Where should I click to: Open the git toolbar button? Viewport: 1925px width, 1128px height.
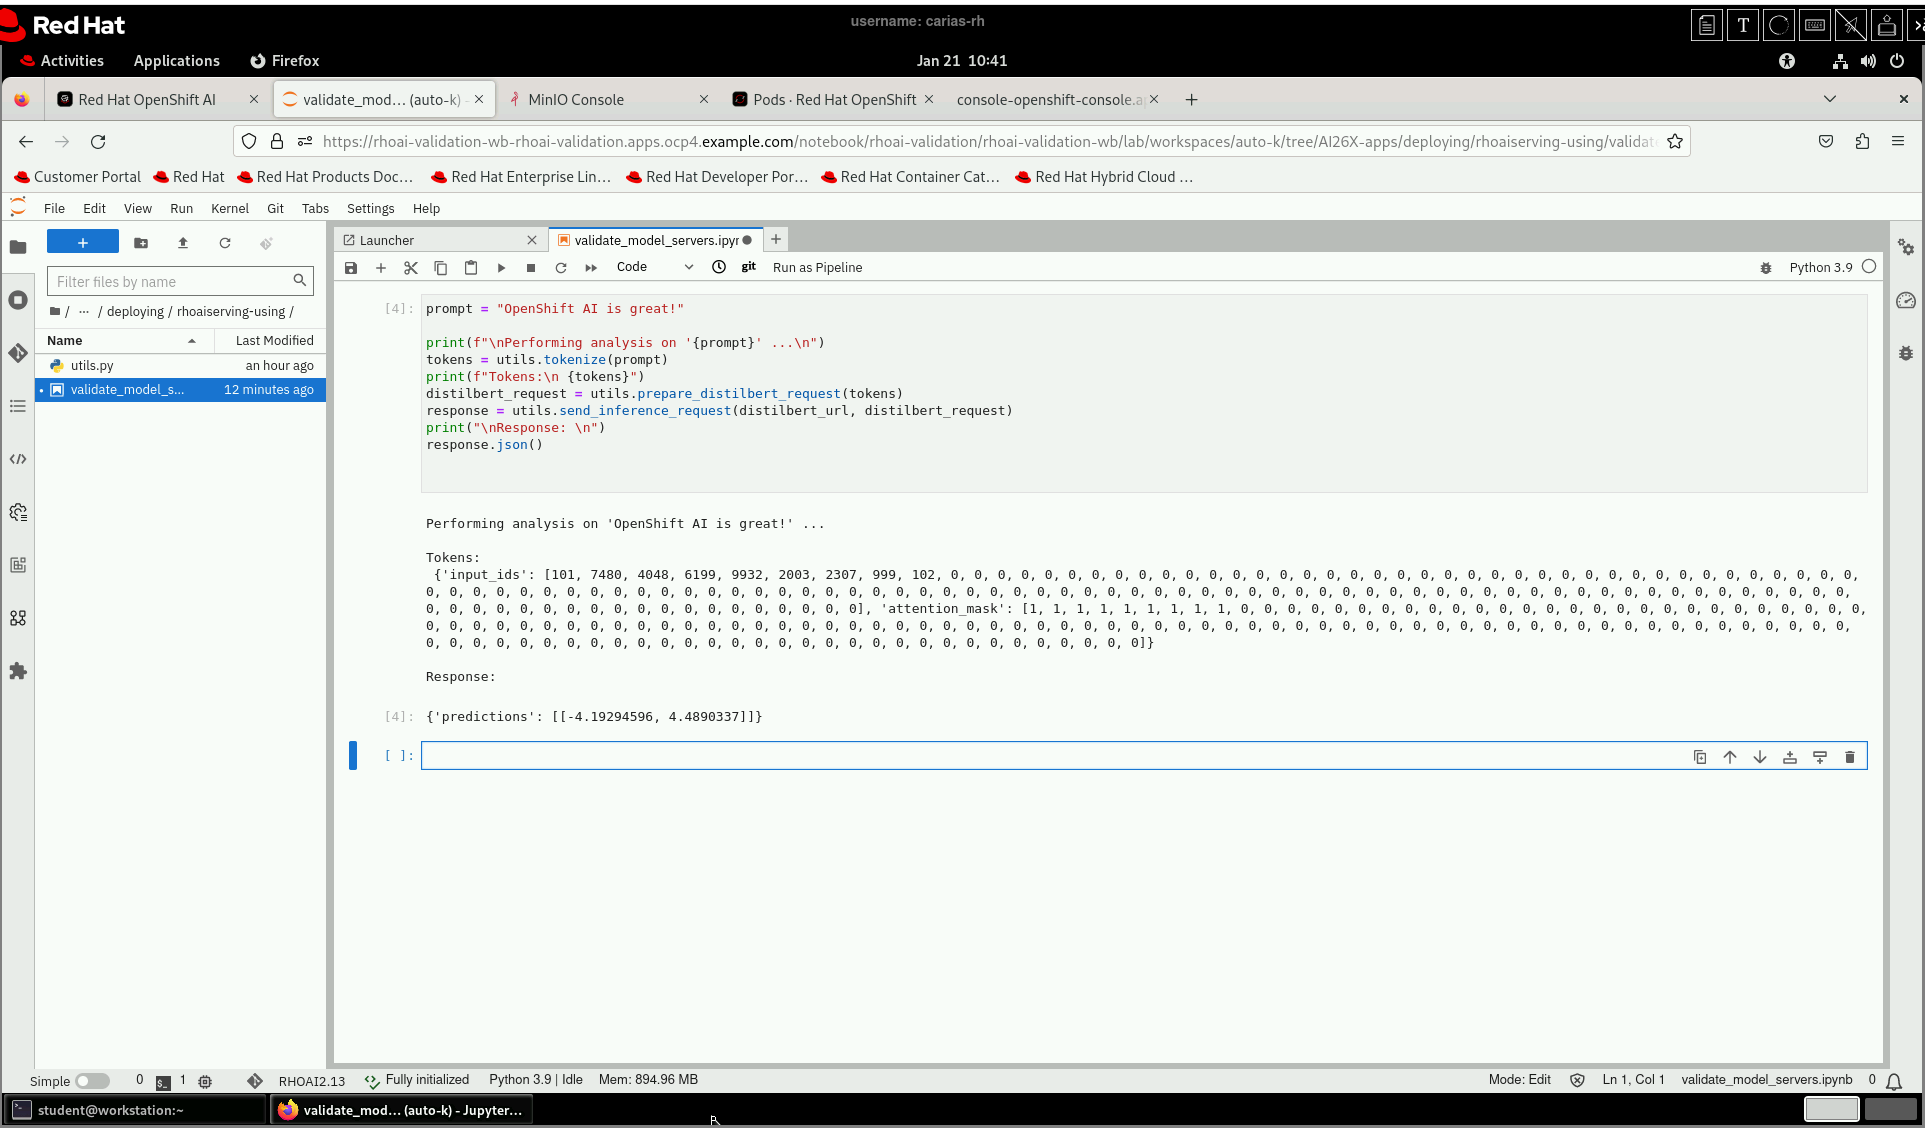tap(748, 267)
